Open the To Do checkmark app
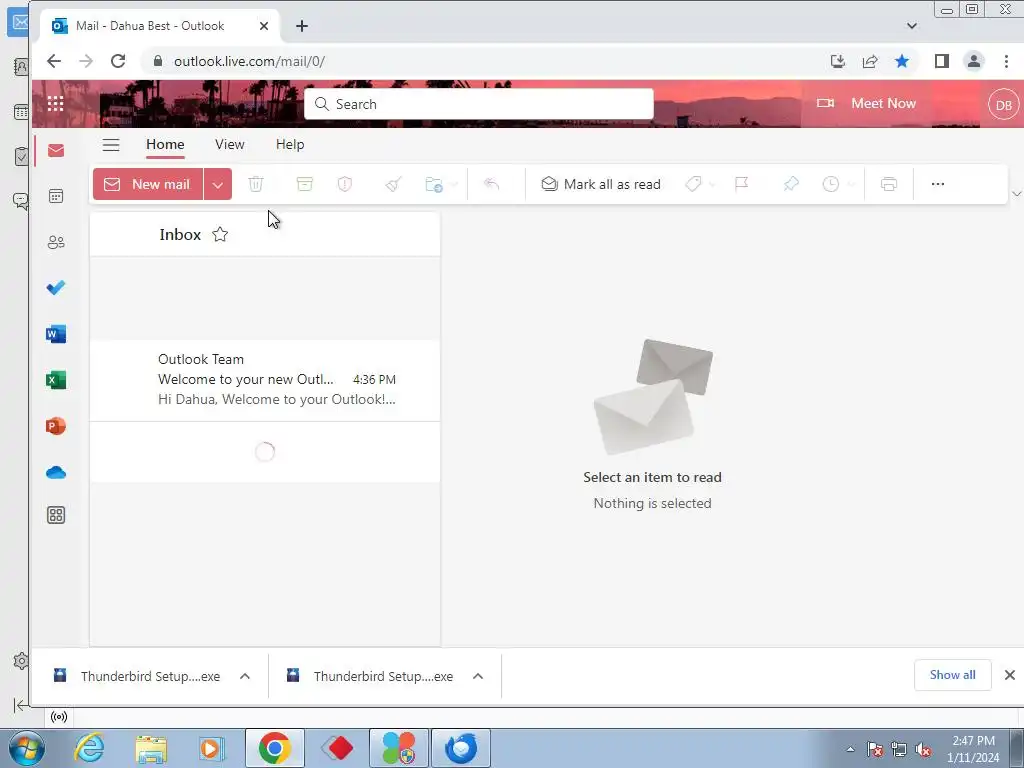This screenshot has height=768, width=1024. tap(56, 287)
